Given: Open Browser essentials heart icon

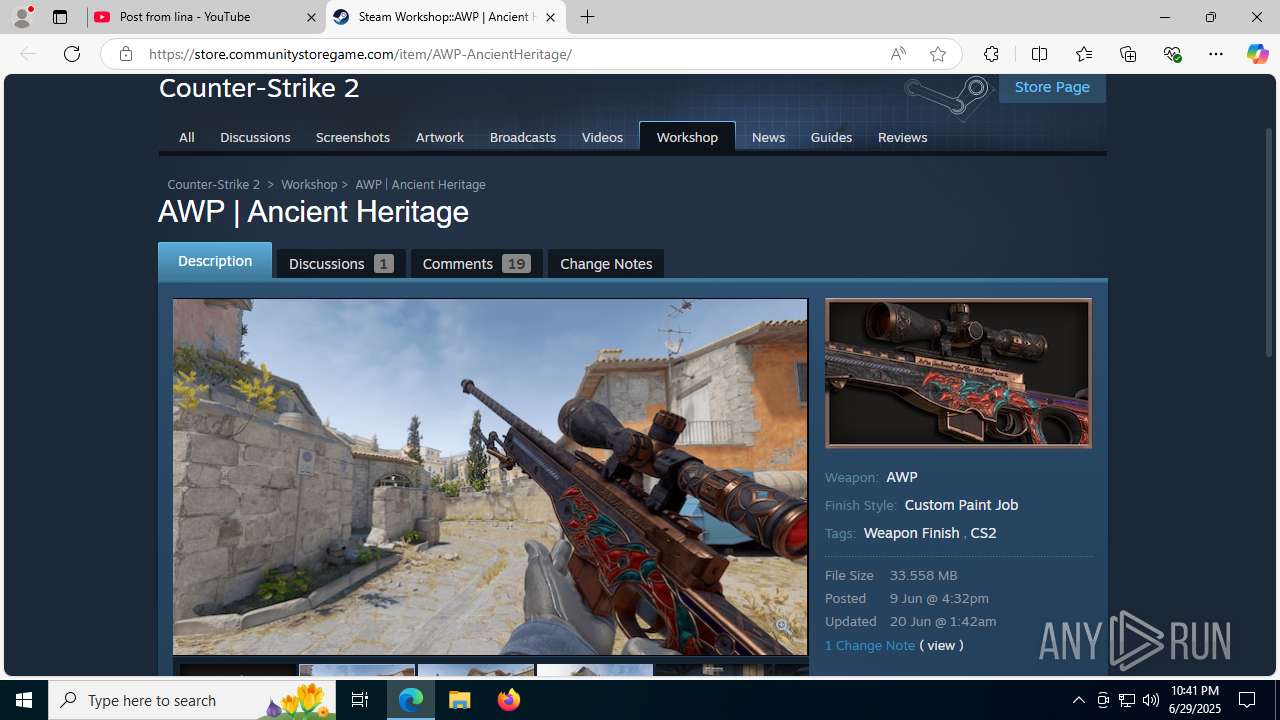Looking at the screenshot, I should (x=1172, y=54).
